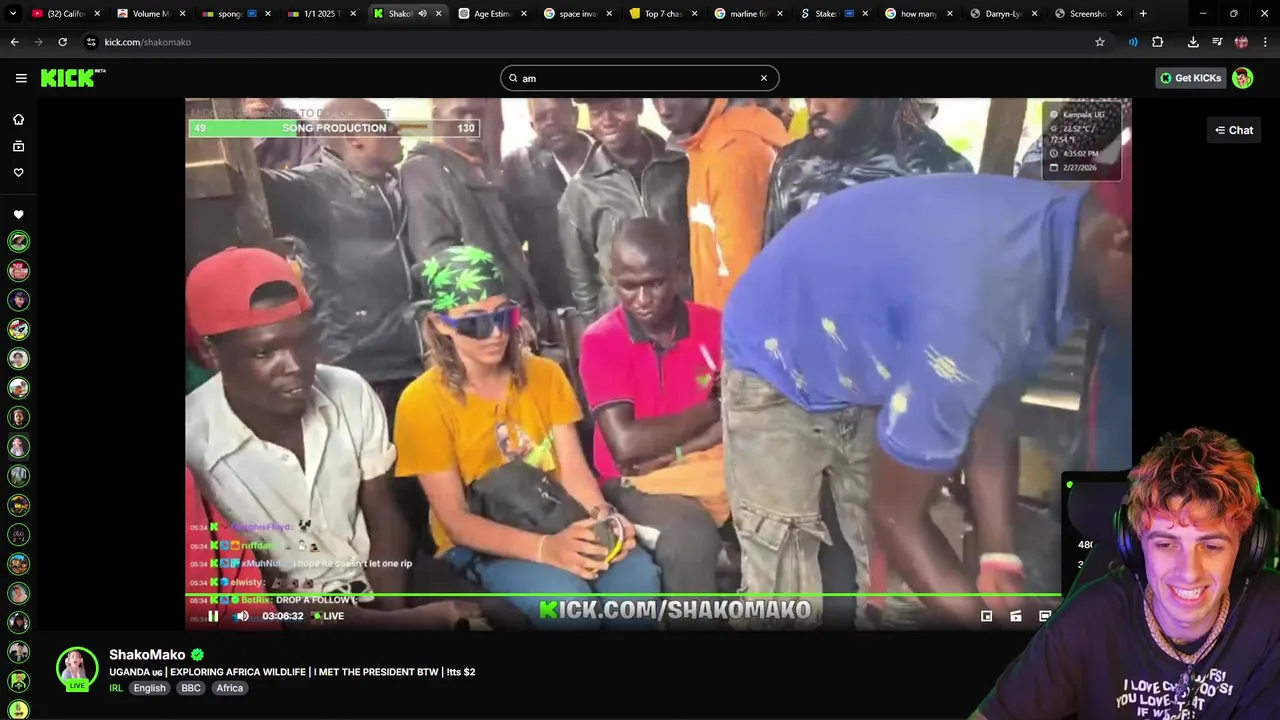Click the Get KICKs button
This screenshot has height=720, width=1280.
(1190, 78)
